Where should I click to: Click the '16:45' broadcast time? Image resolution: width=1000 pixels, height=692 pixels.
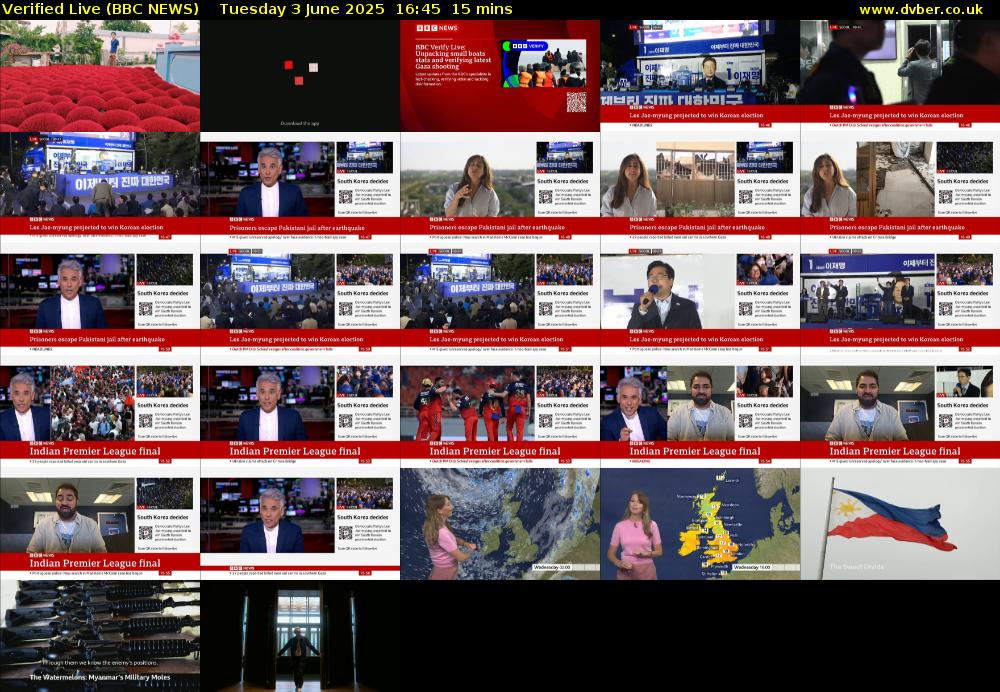(418, 10)
